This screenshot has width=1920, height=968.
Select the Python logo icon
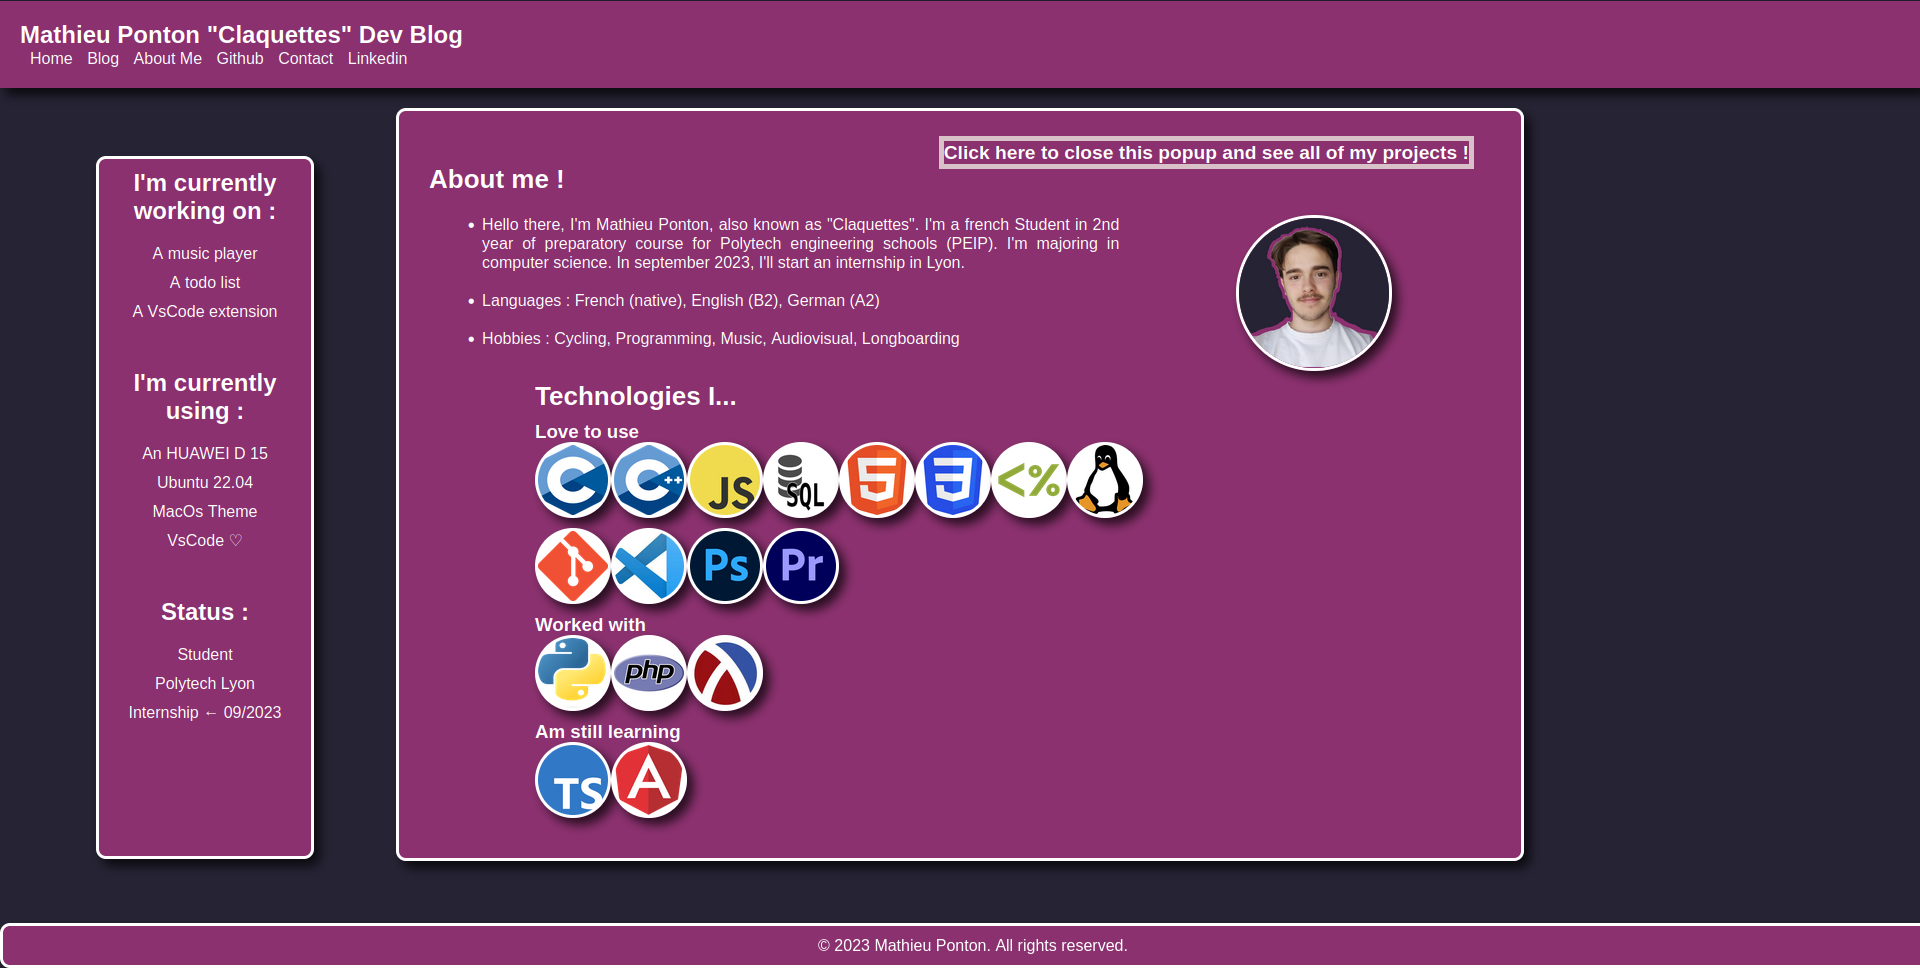[573, 673]
